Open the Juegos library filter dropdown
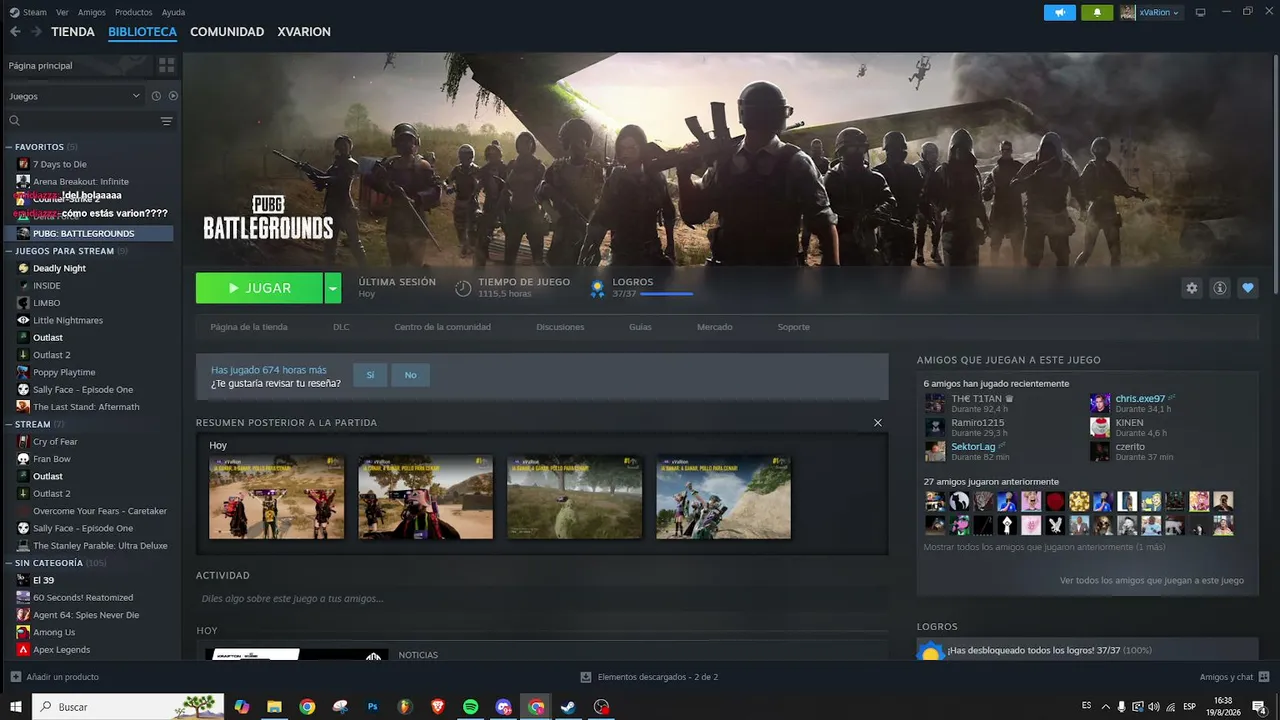1280x720 pixels. (74, 96)
